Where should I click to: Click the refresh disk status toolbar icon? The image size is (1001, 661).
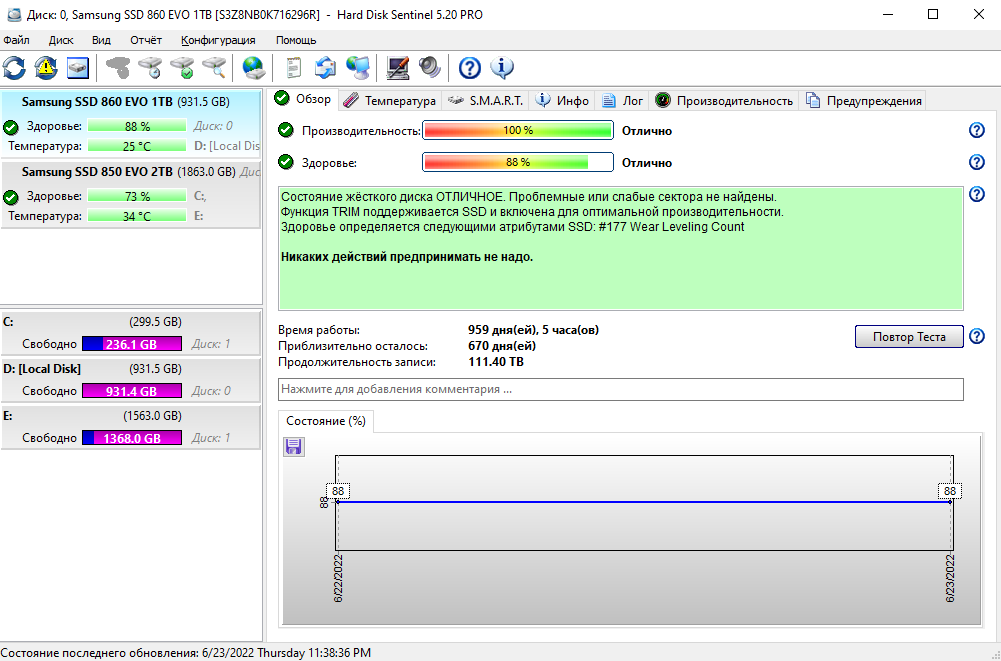[15, 67]
